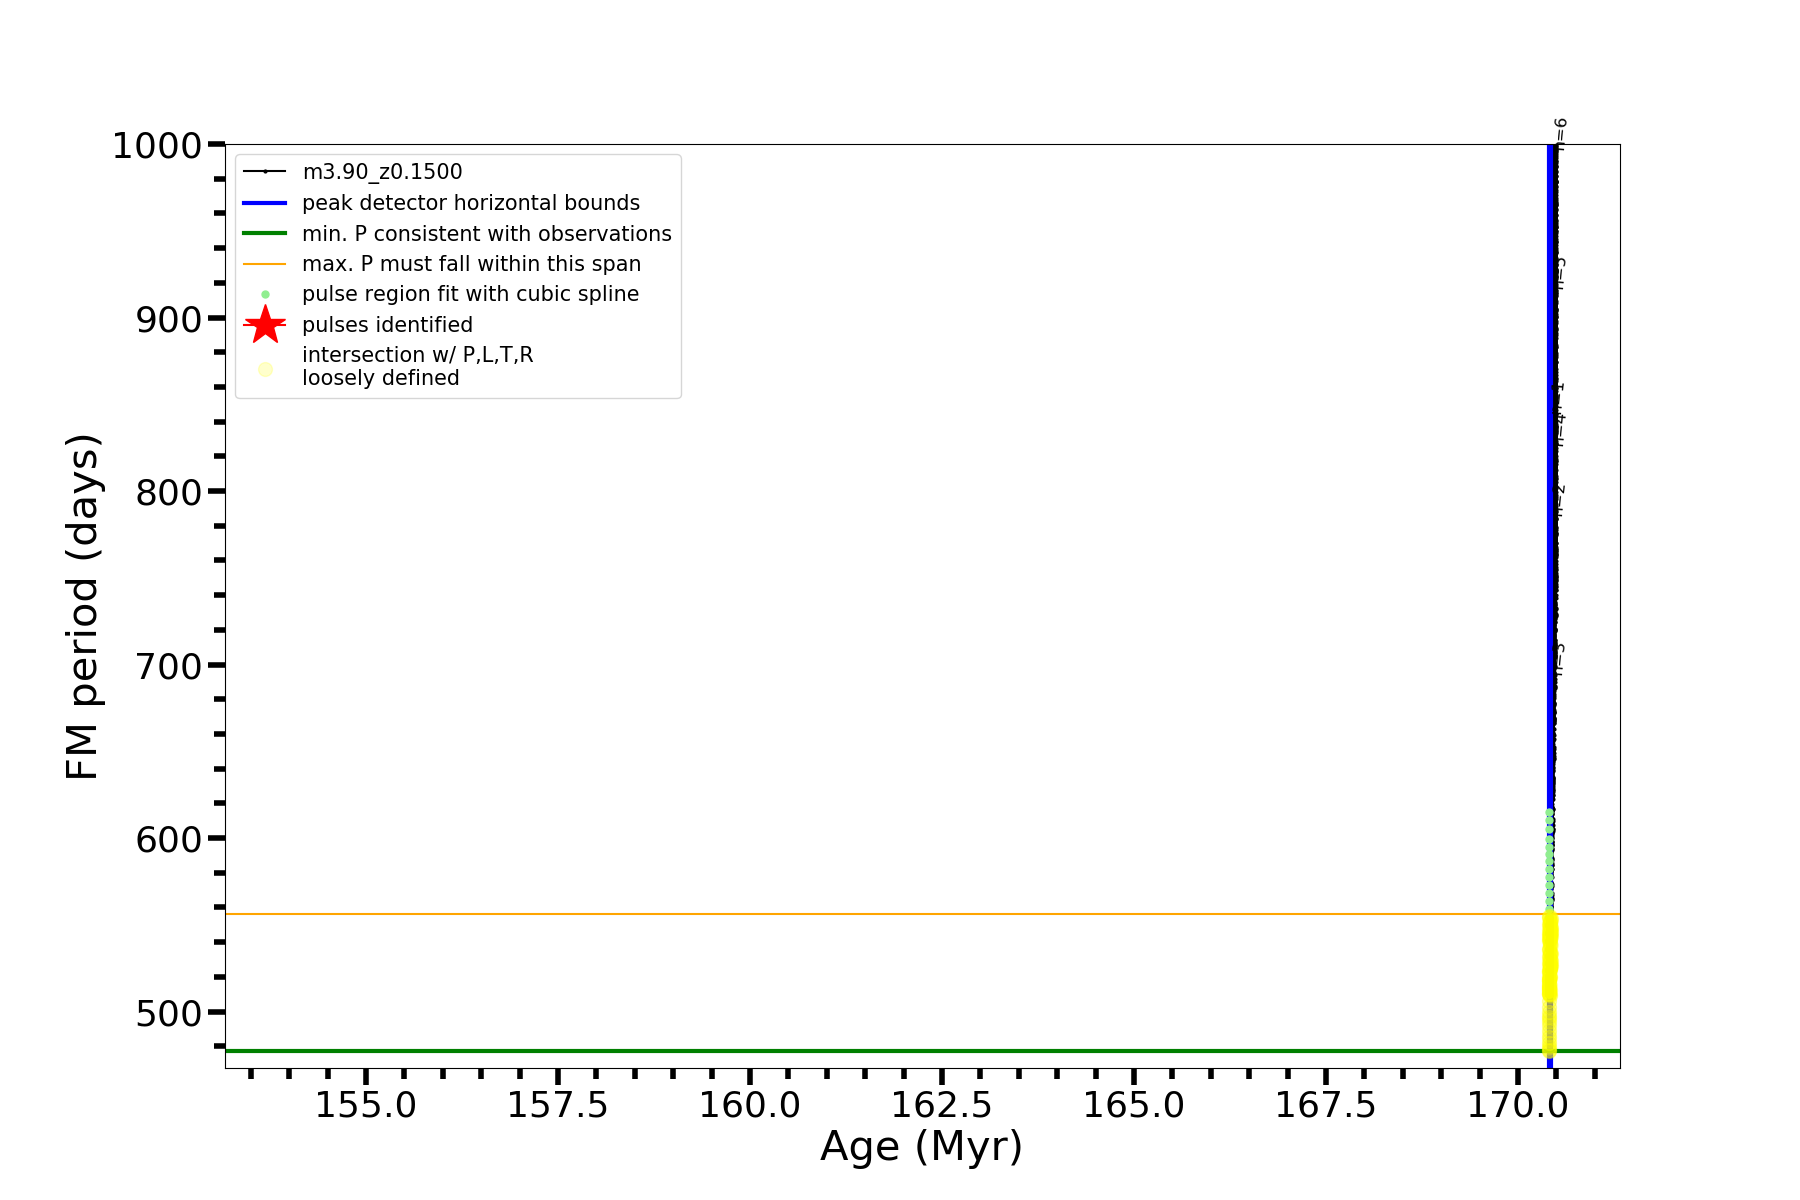The image size is (1800, 1200).
Task: Click the blue peak detector legend swatch
Action: (x=265, y=203)
